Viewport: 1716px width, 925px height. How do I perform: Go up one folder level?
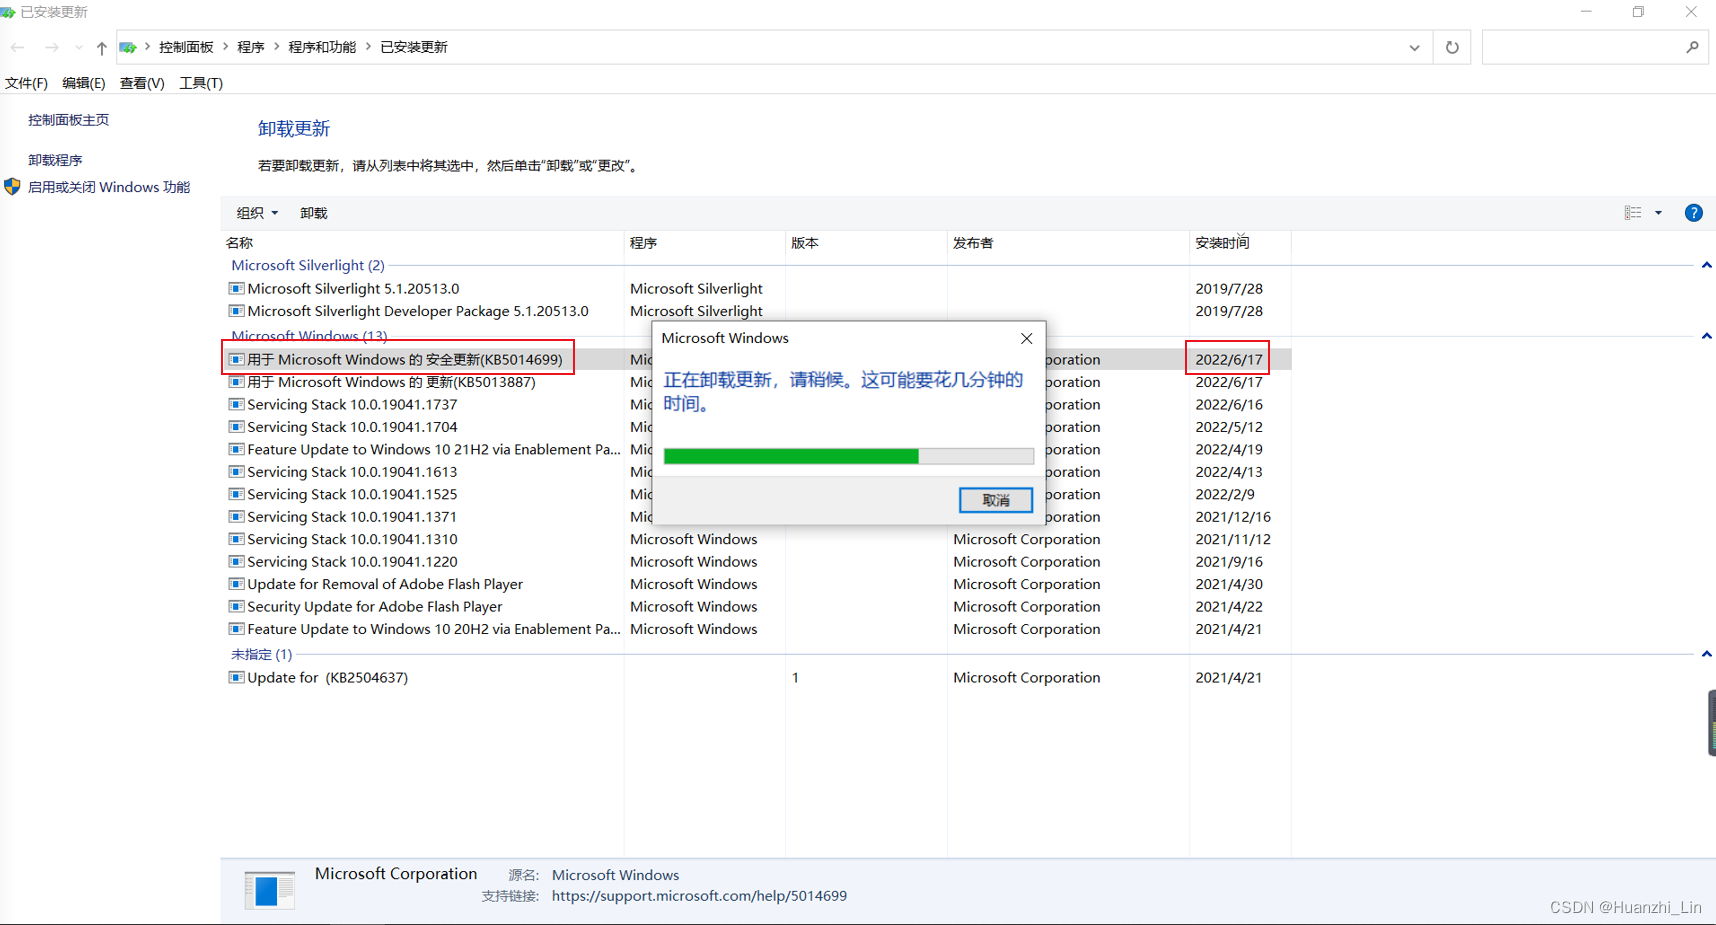101,47
